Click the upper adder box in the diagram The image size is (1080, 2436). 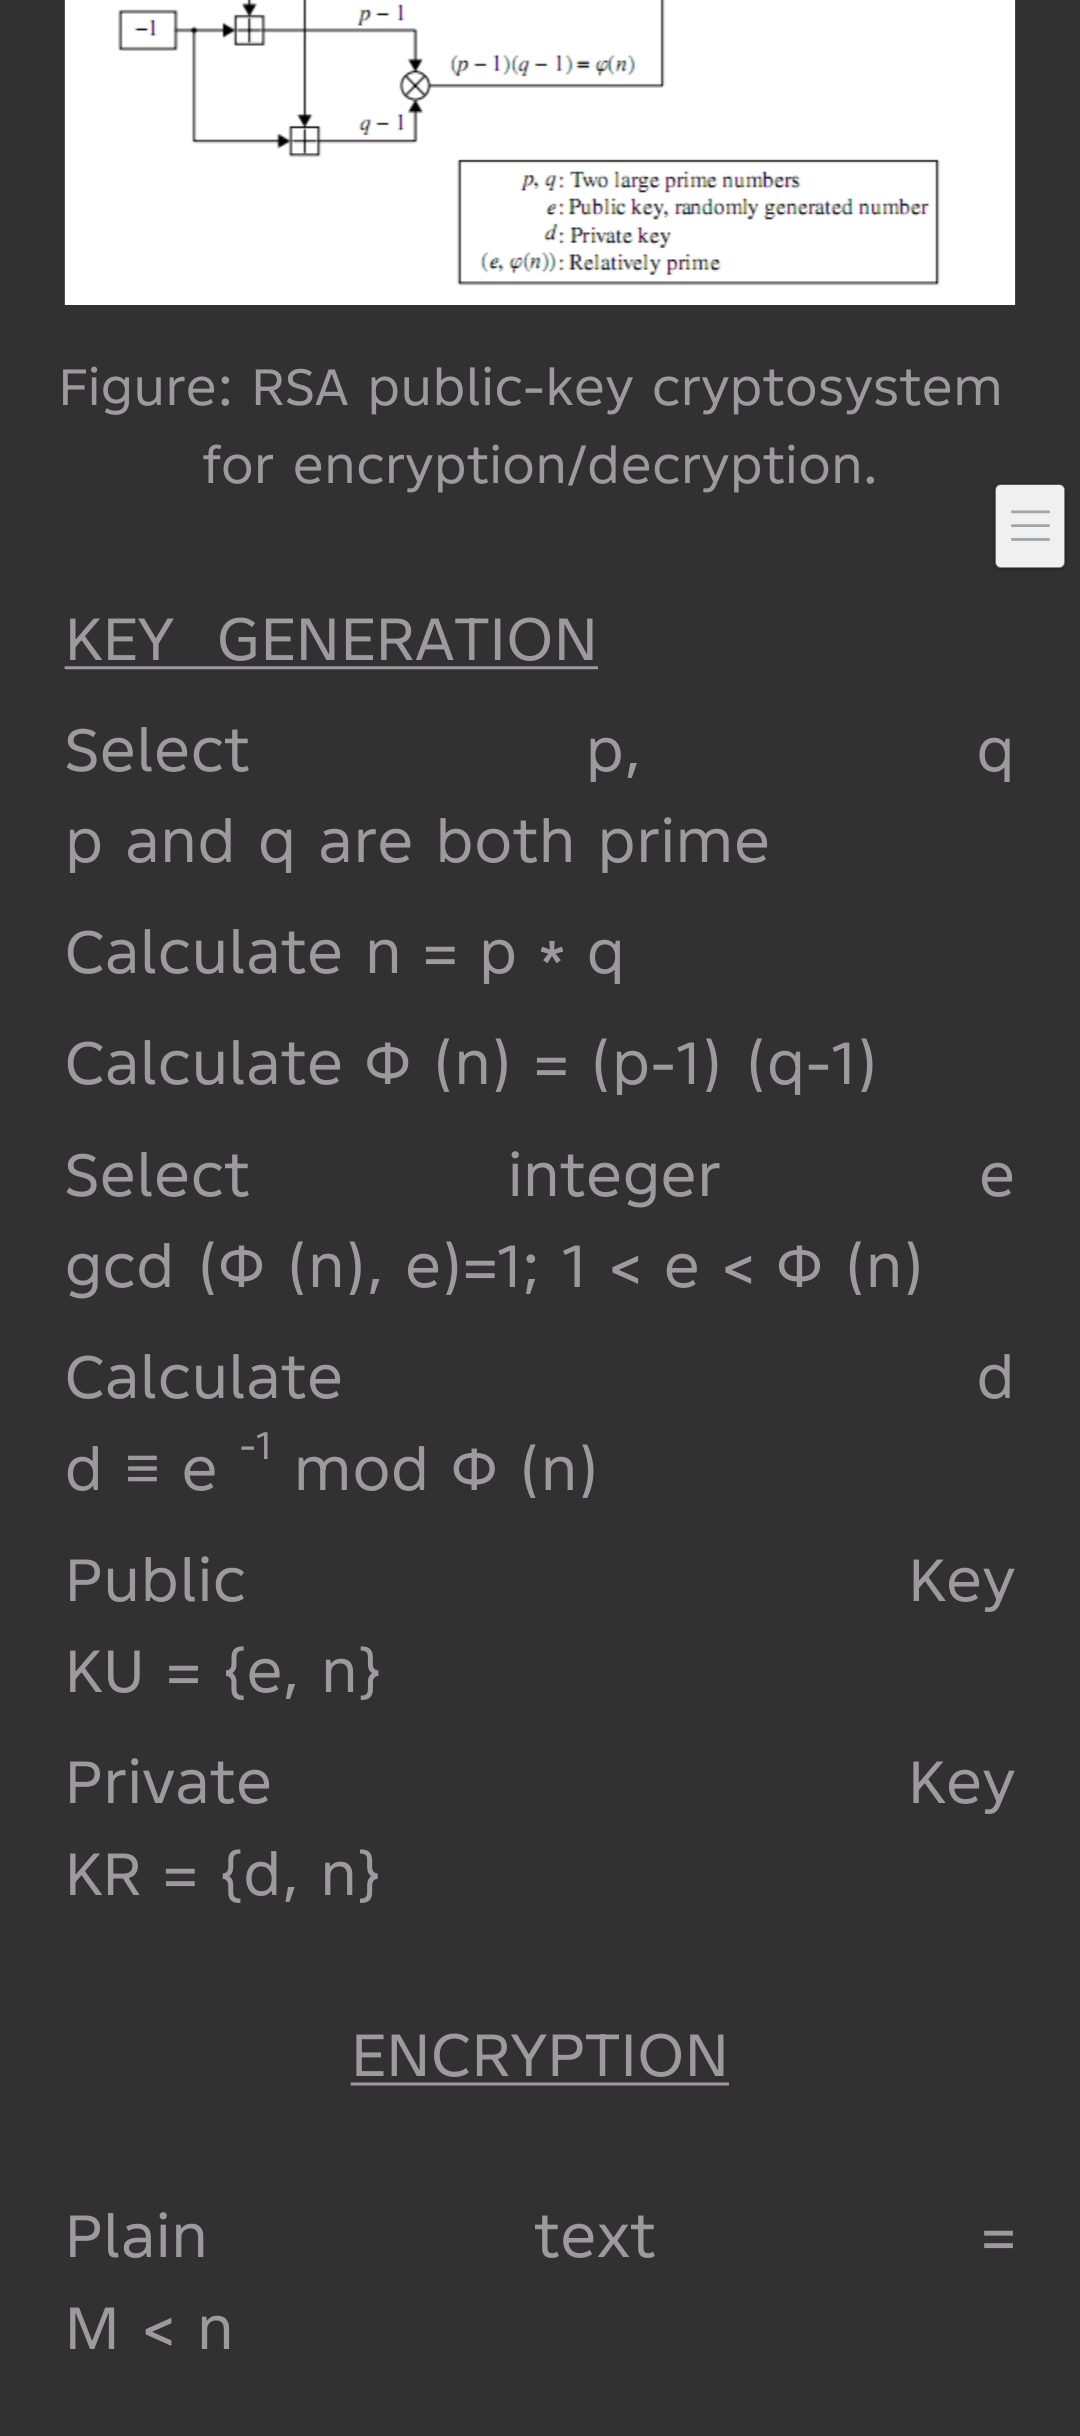250,31
